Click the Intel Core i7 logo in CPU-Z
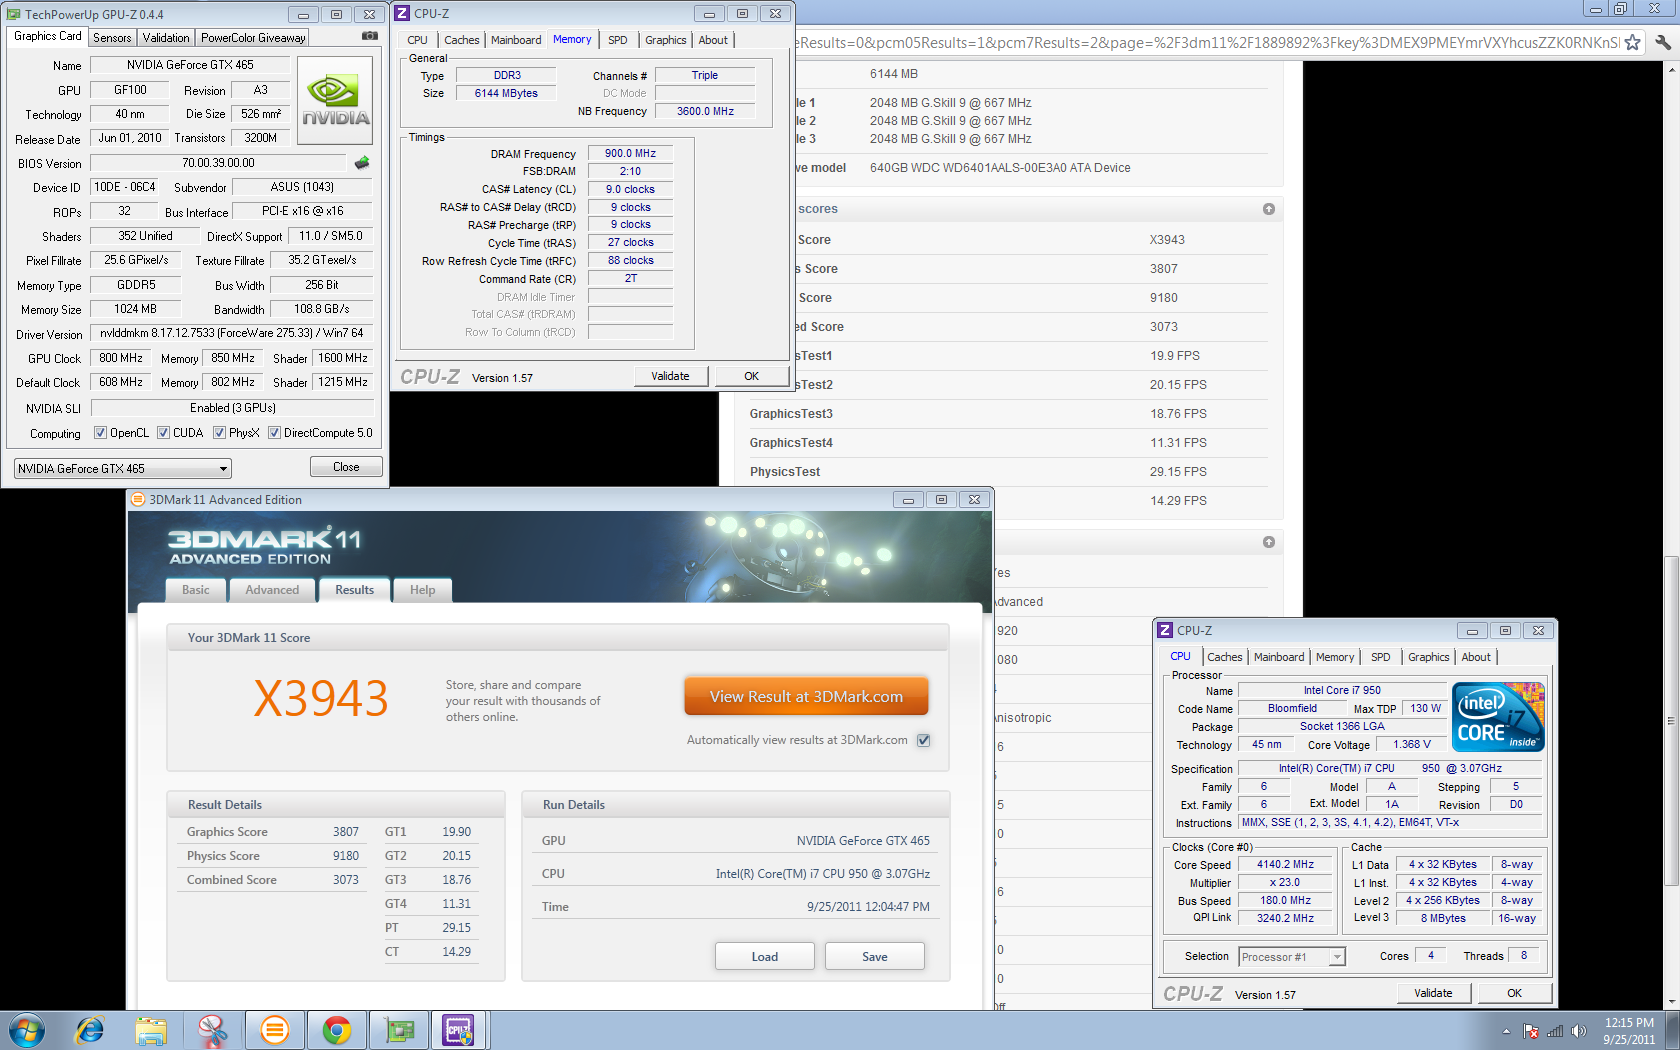Viewport: 1680px width, 1050px height. click(x=1498, y=717)
